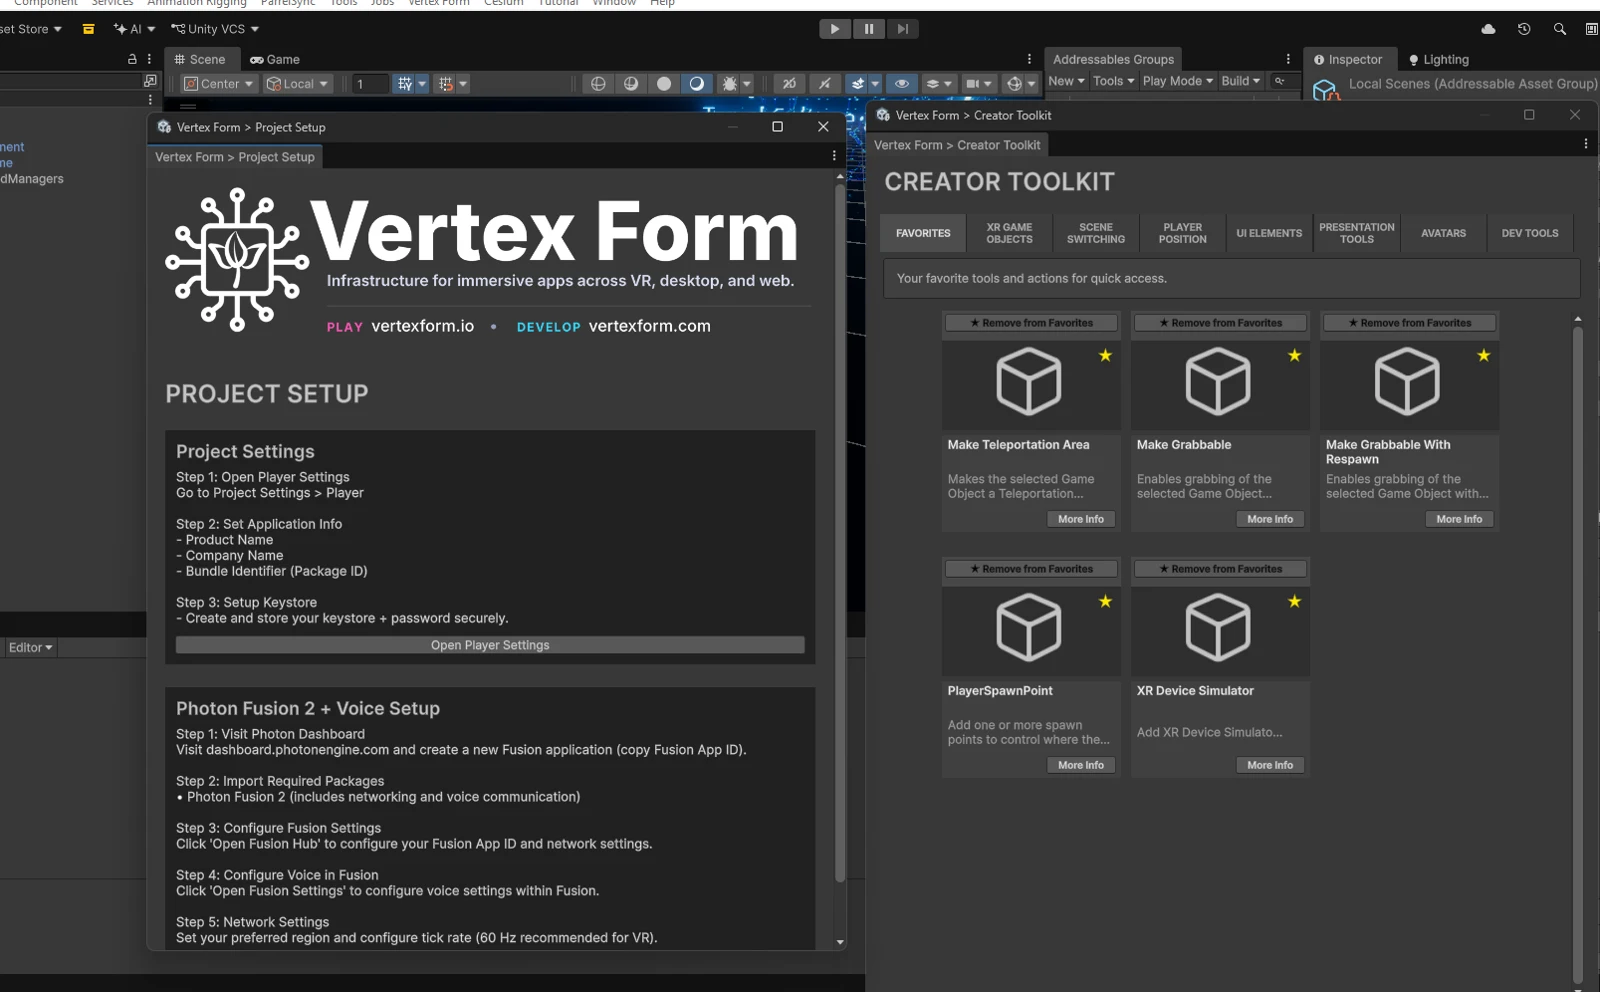Select the wireframe draw mode globe icon
This screenshot has width=1600, height=992.
tap(598, 84)
